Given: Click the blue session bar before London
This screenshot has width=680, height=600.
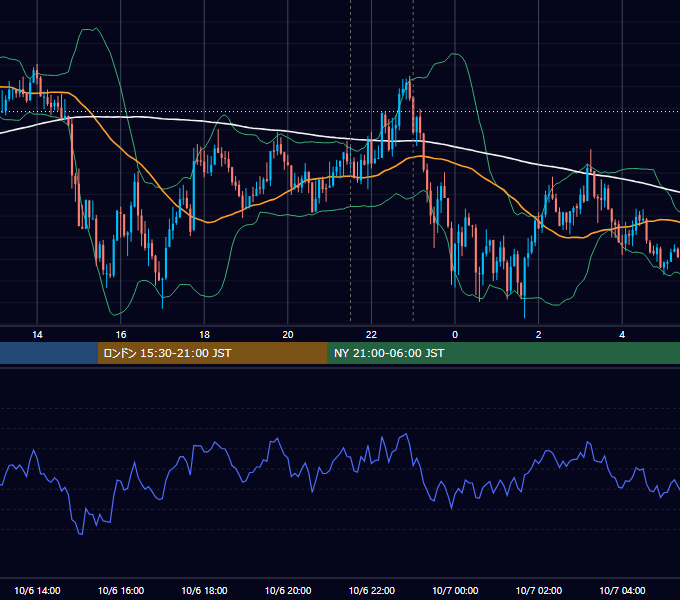Looking at the screenshot, I should pos(49,353).
